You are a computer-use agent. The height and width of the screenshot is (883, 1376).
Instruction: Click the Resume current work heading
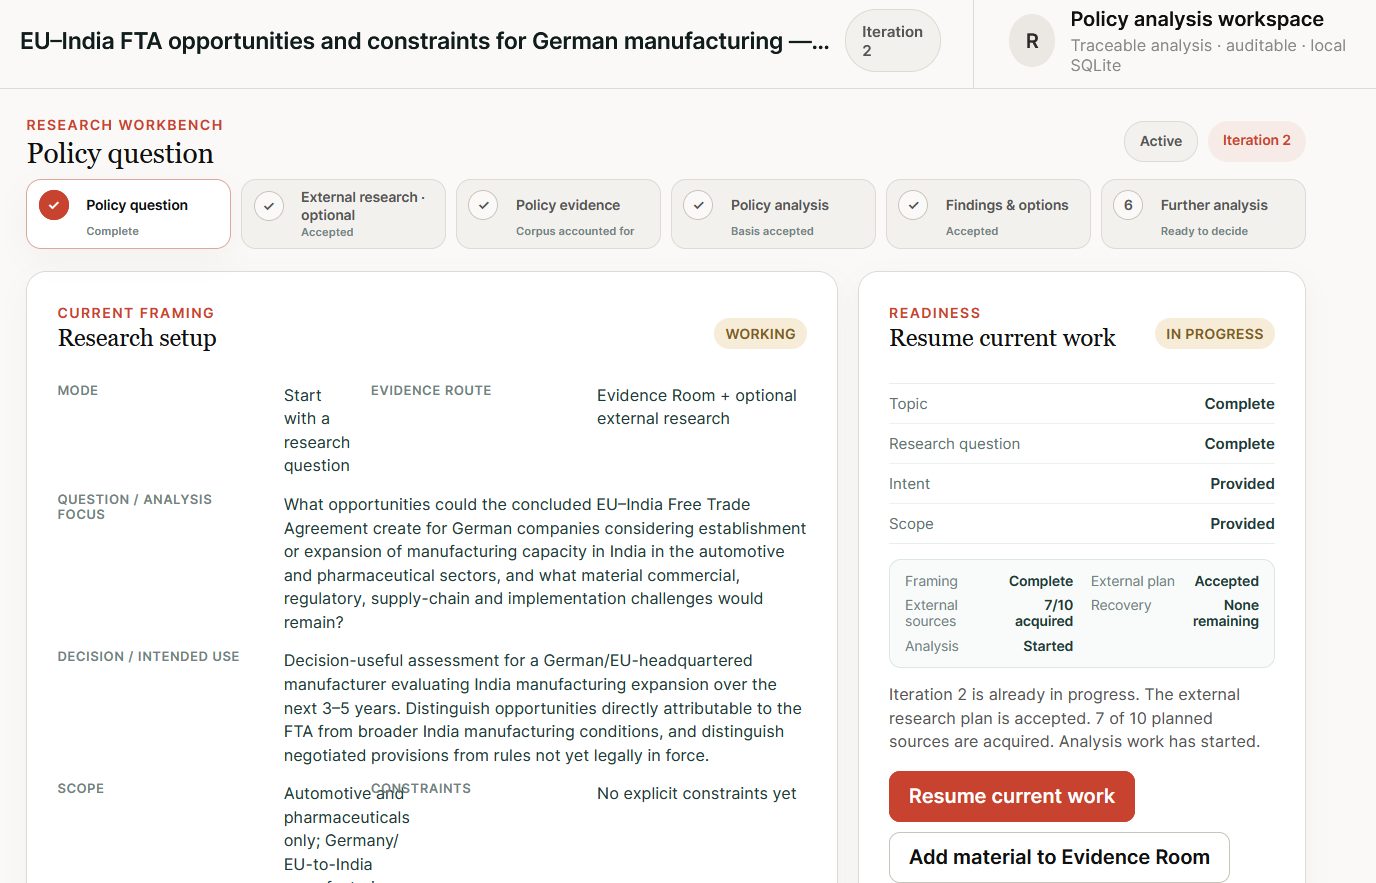coord(1002,338)
